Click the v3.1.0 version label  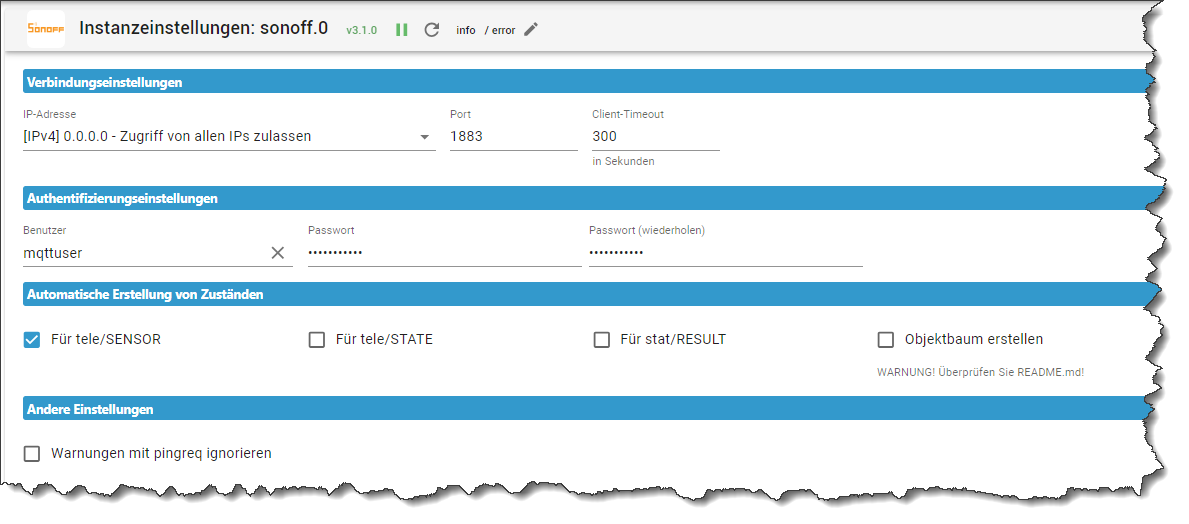[362, 30]
